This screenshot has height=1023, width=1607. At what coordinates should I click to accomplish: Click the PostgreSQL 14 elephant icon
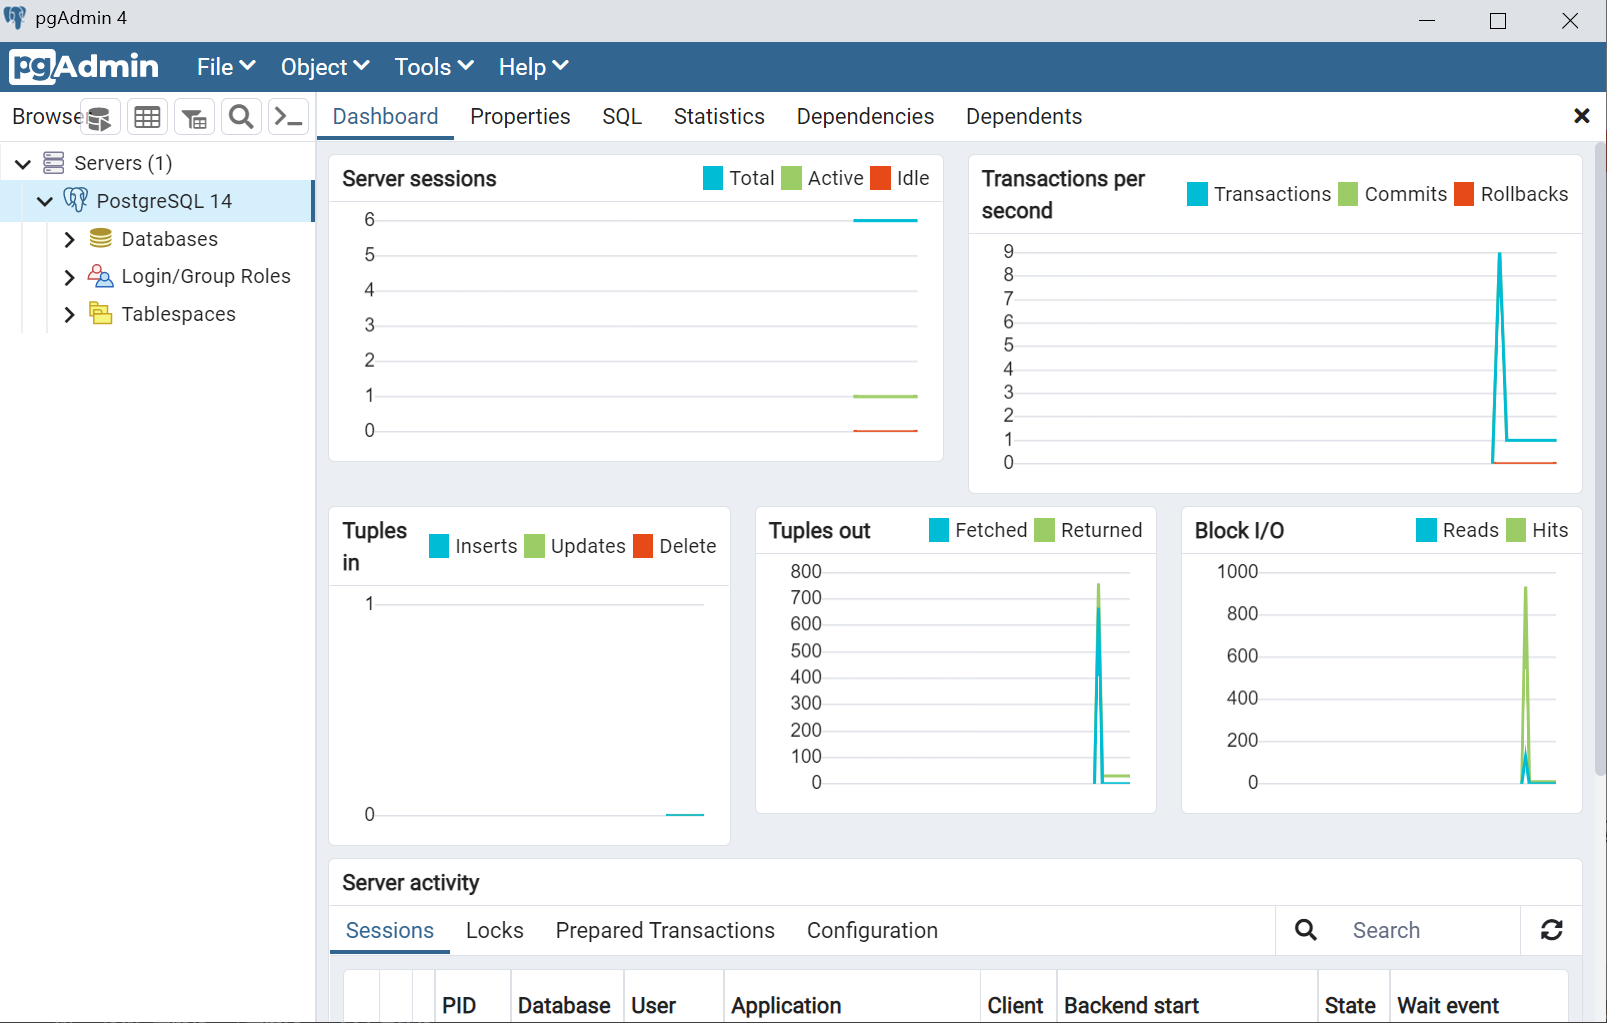[x=76, y=200]
